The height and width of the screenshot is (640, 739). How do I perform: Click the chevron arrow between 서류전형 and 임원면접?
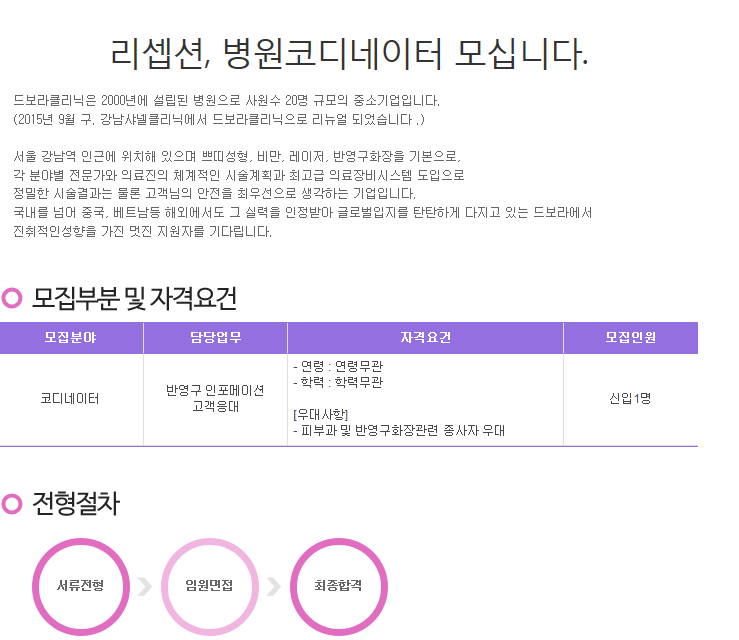click(x=145, y=586)
